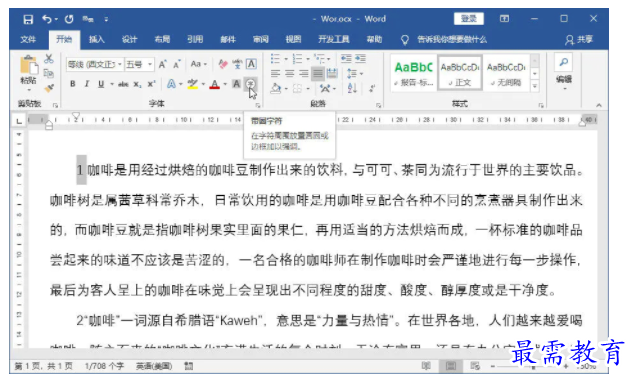Click the 告诉我你想要做什么 search box

coord(452,40)
